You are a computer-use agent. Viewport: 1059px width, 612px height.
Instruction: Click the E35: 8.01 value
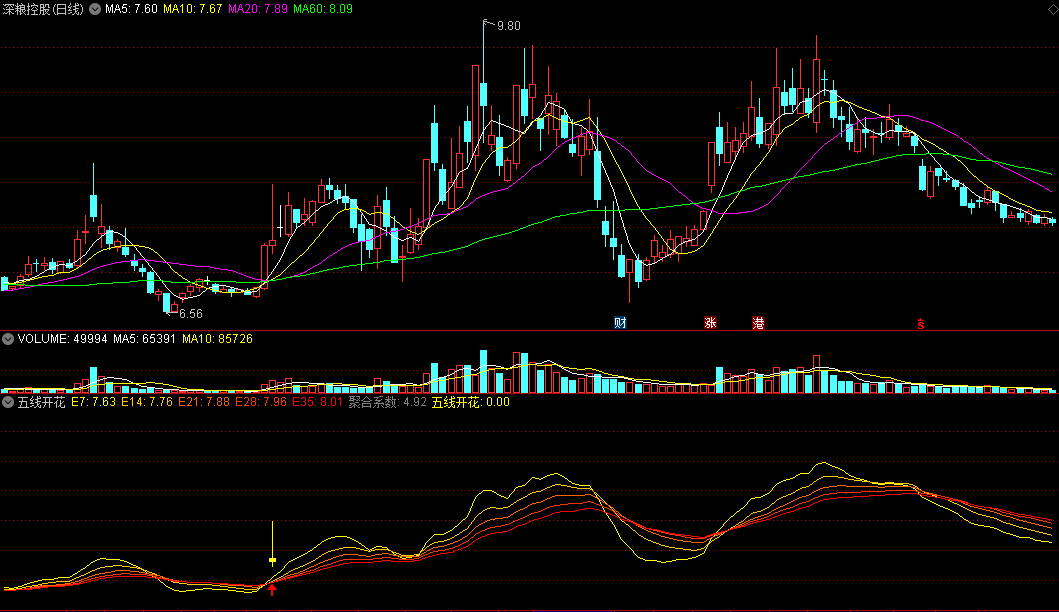click(317, 402)
